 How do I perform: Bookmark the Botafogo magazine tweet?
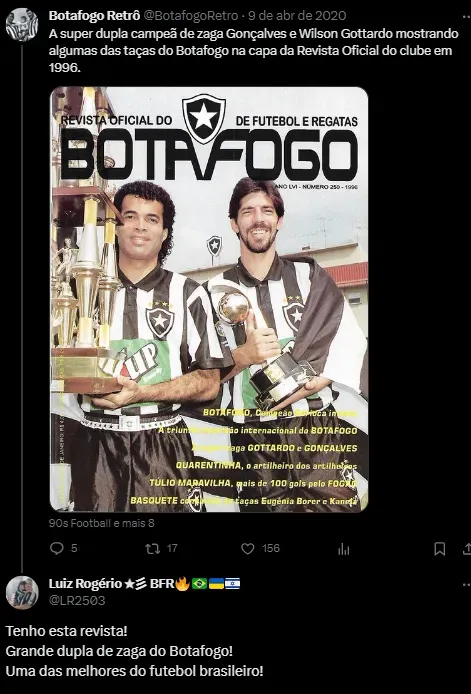click(x=439, y=549)
